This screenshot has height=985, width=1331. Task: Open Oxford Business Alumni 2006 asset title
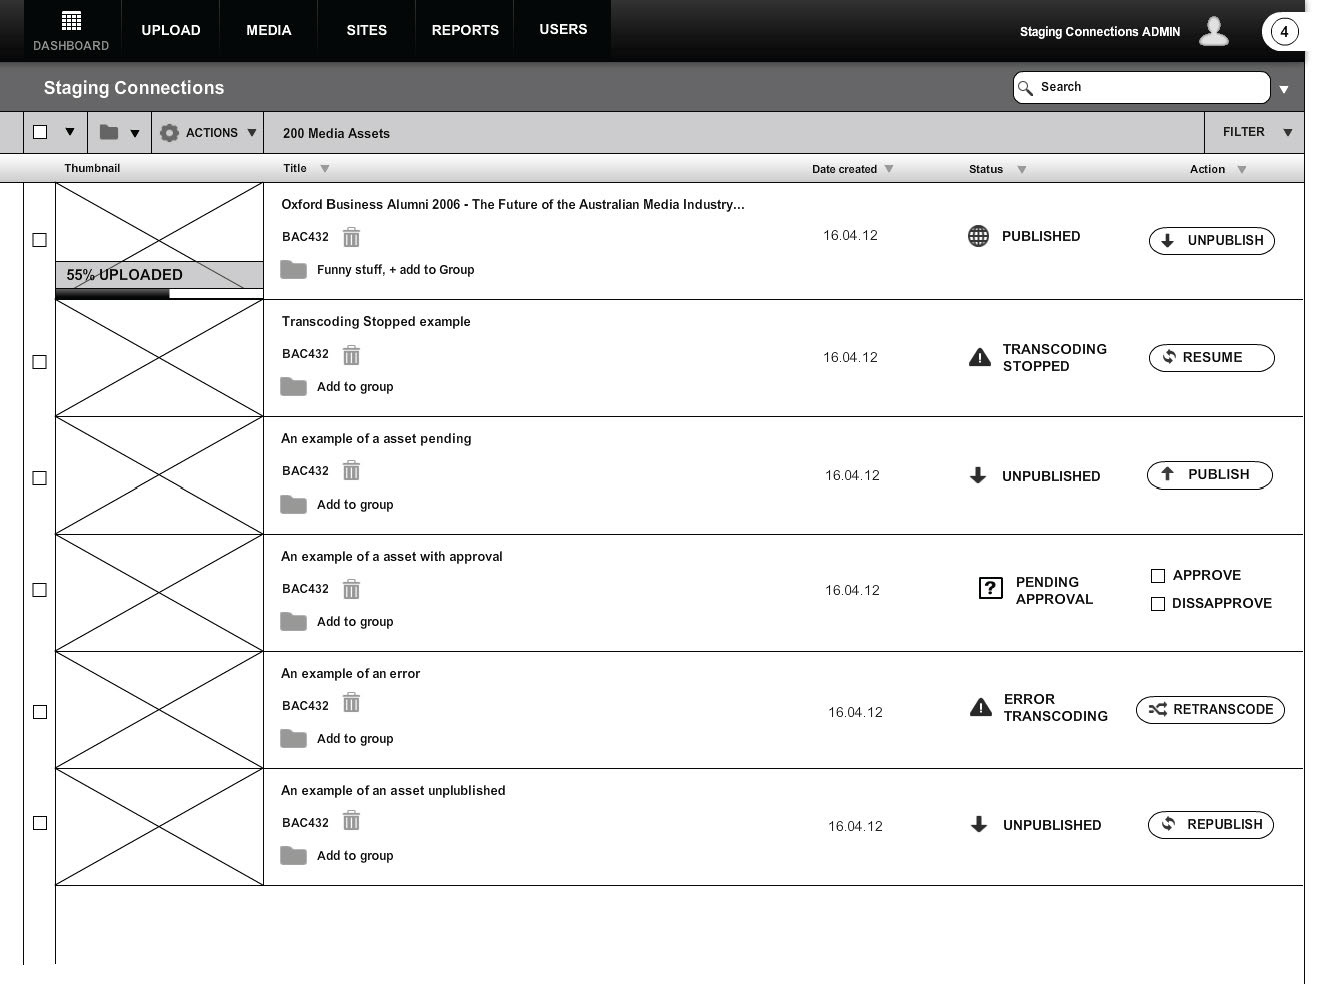512,205
